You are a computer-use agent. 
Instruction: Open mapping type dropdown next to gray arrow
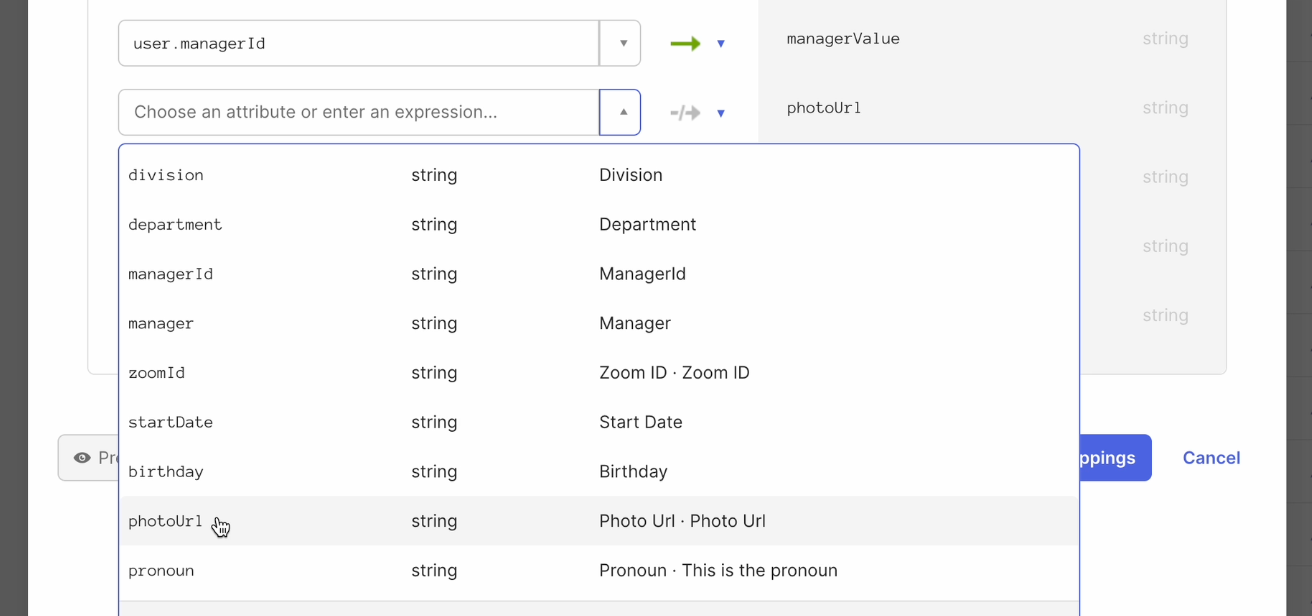tap(721, 113)
